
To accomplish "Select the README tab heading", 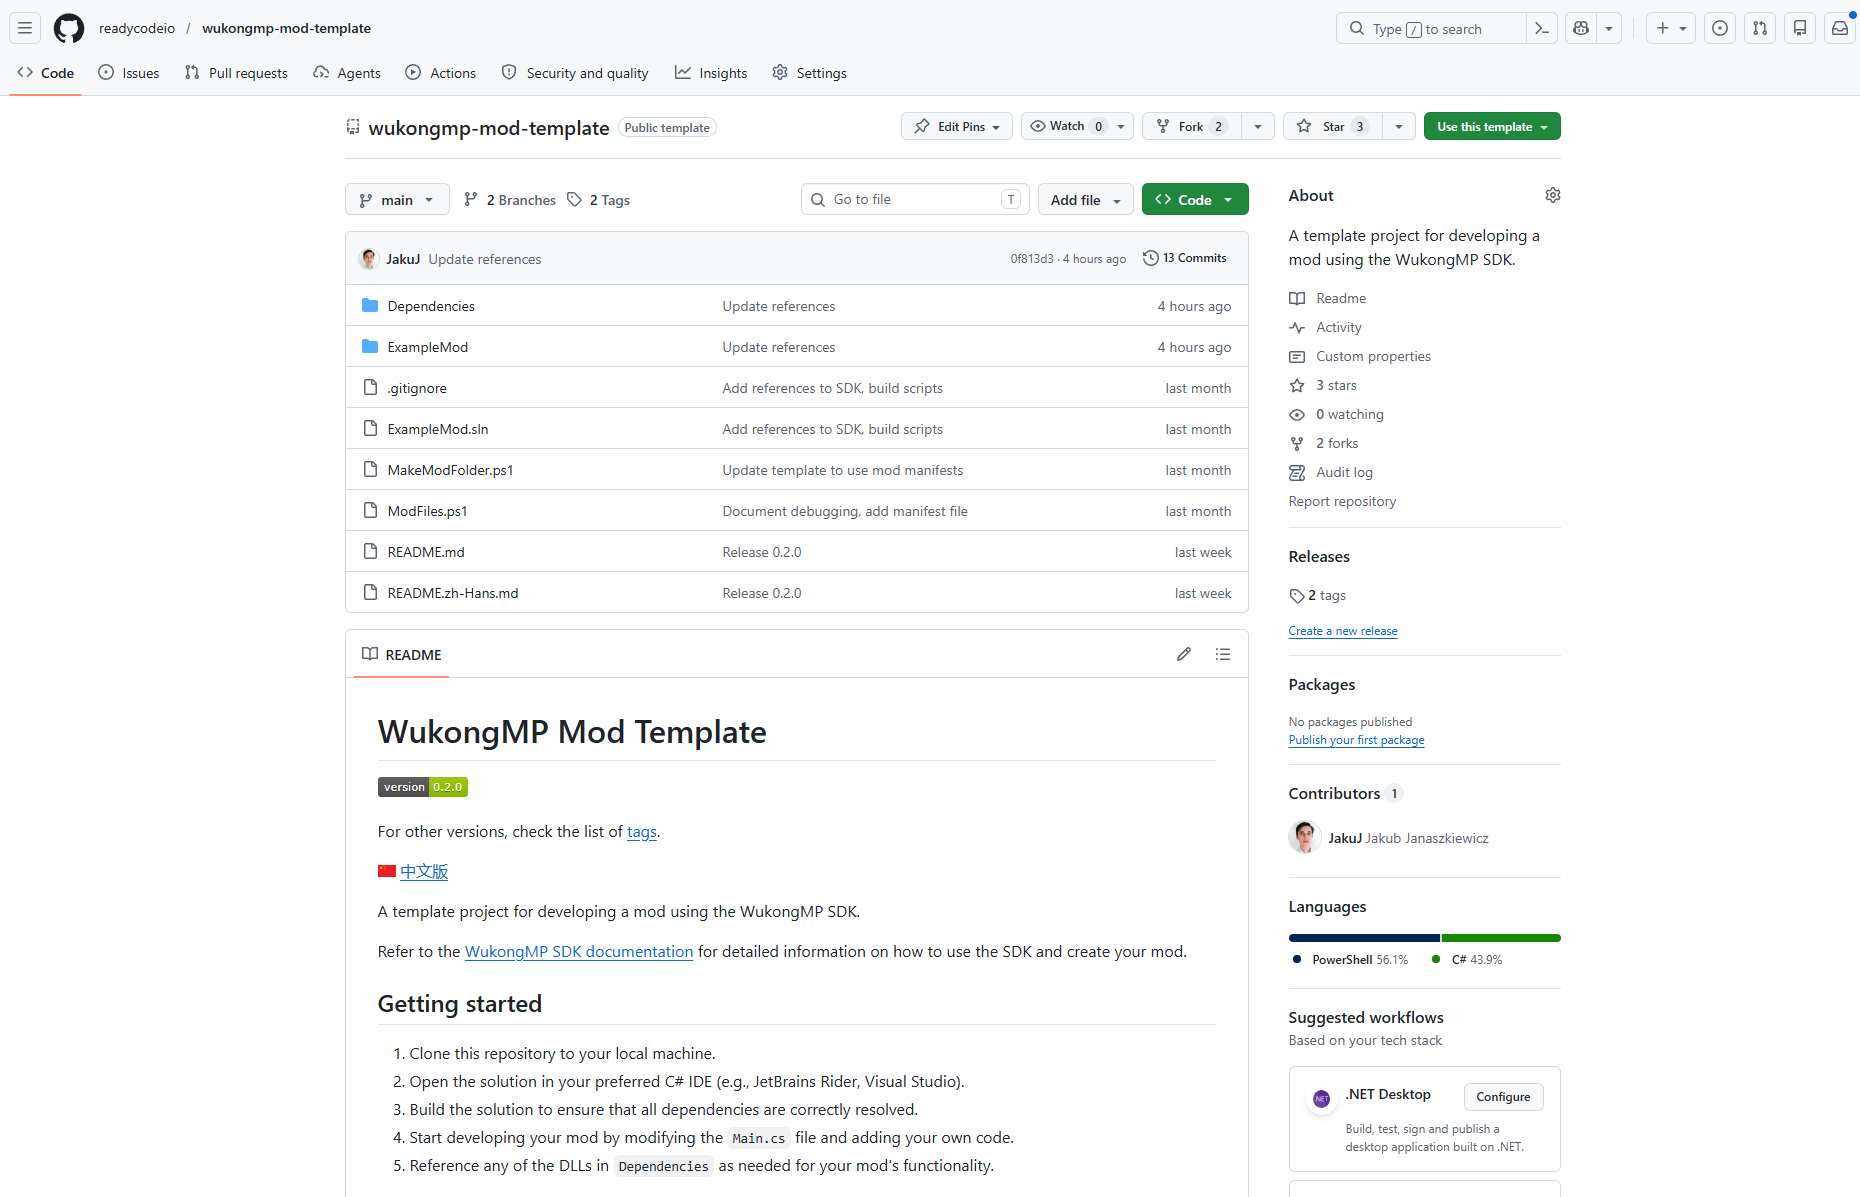I will [x=402, y=654].
